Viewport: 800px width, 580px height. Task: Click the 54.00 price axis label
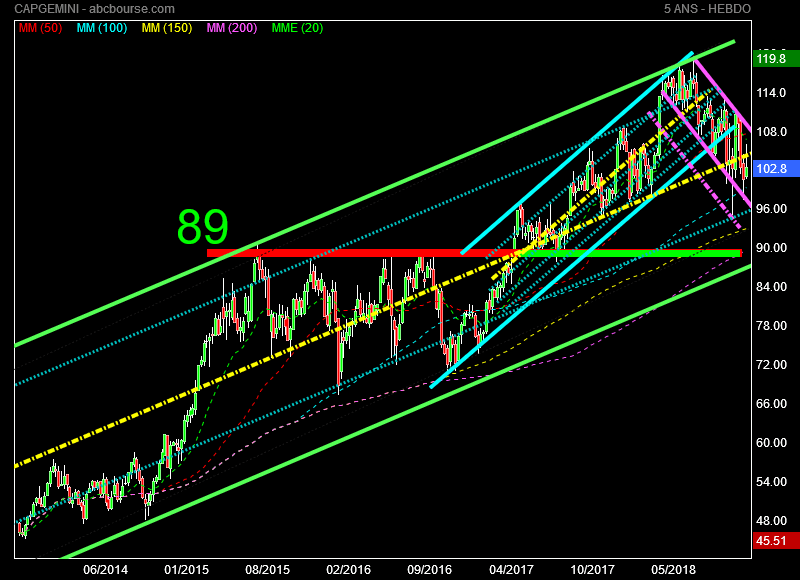[771, 482]
